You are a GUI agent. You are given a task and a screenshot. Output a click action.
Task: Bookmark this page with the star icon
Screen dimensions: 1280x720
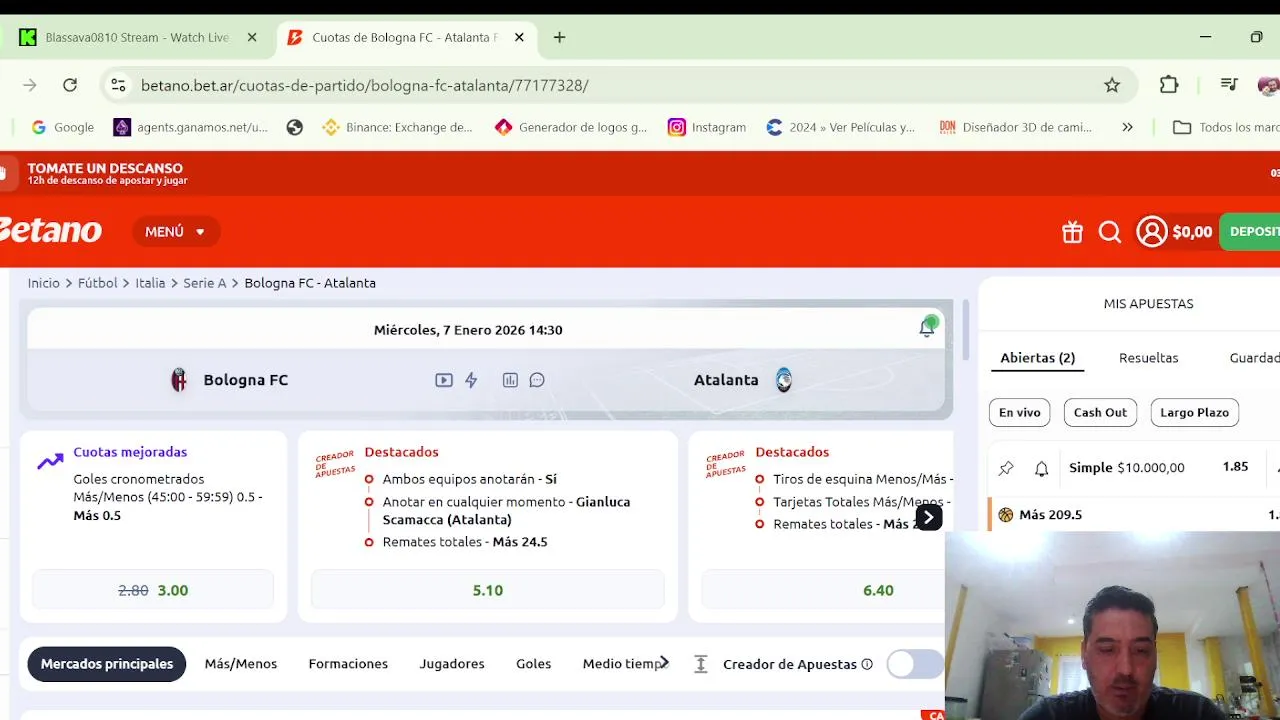click(1112, 85)
